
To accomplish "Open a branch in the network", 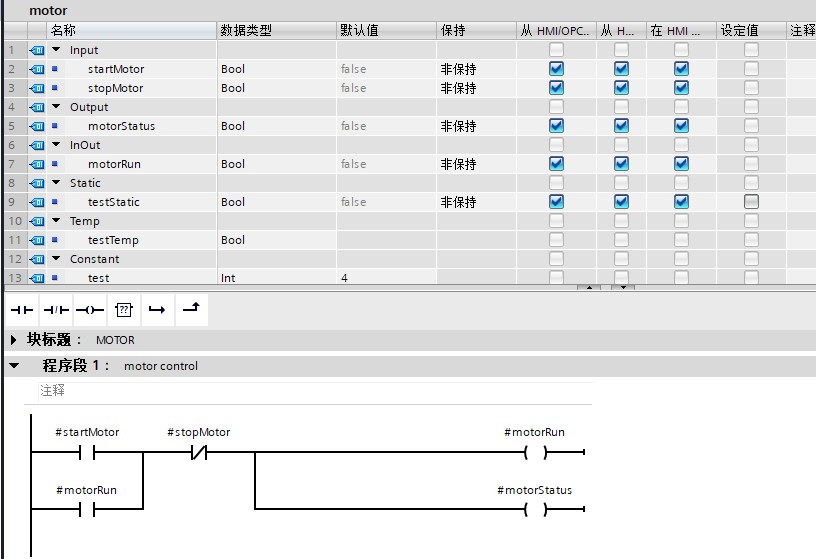I will point(157,310).
